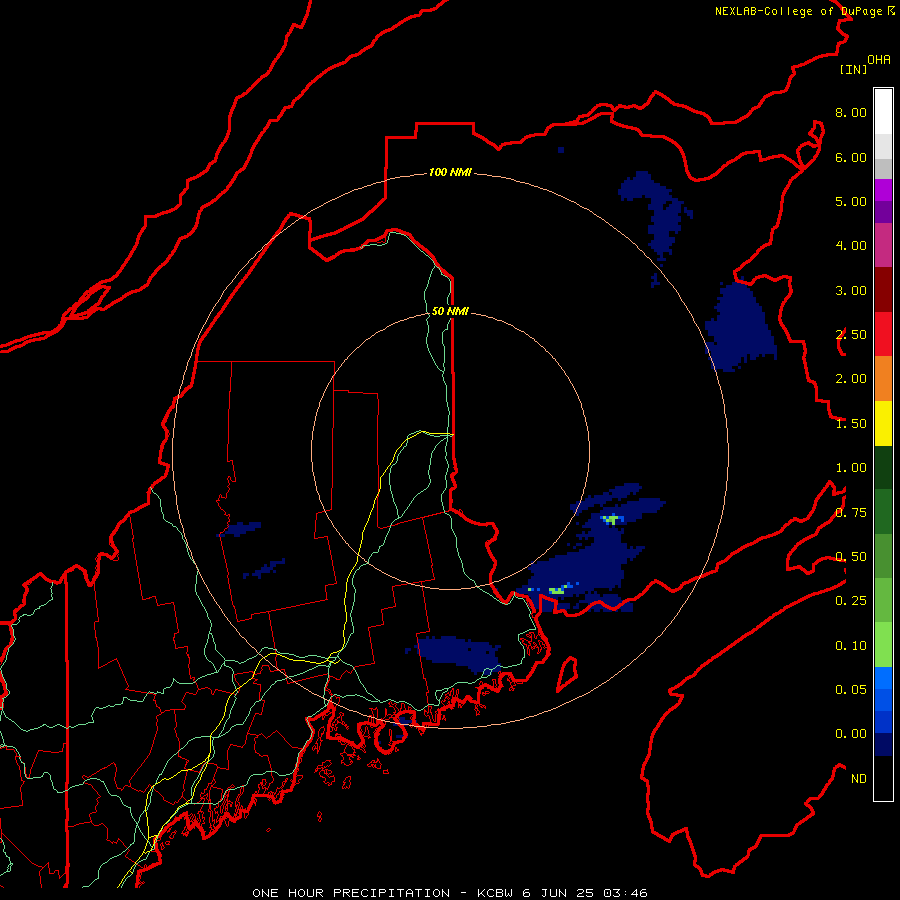Screen dimensions: 900x900
Task: Pick the black ND swatch in legend
Action: point(883,778)
